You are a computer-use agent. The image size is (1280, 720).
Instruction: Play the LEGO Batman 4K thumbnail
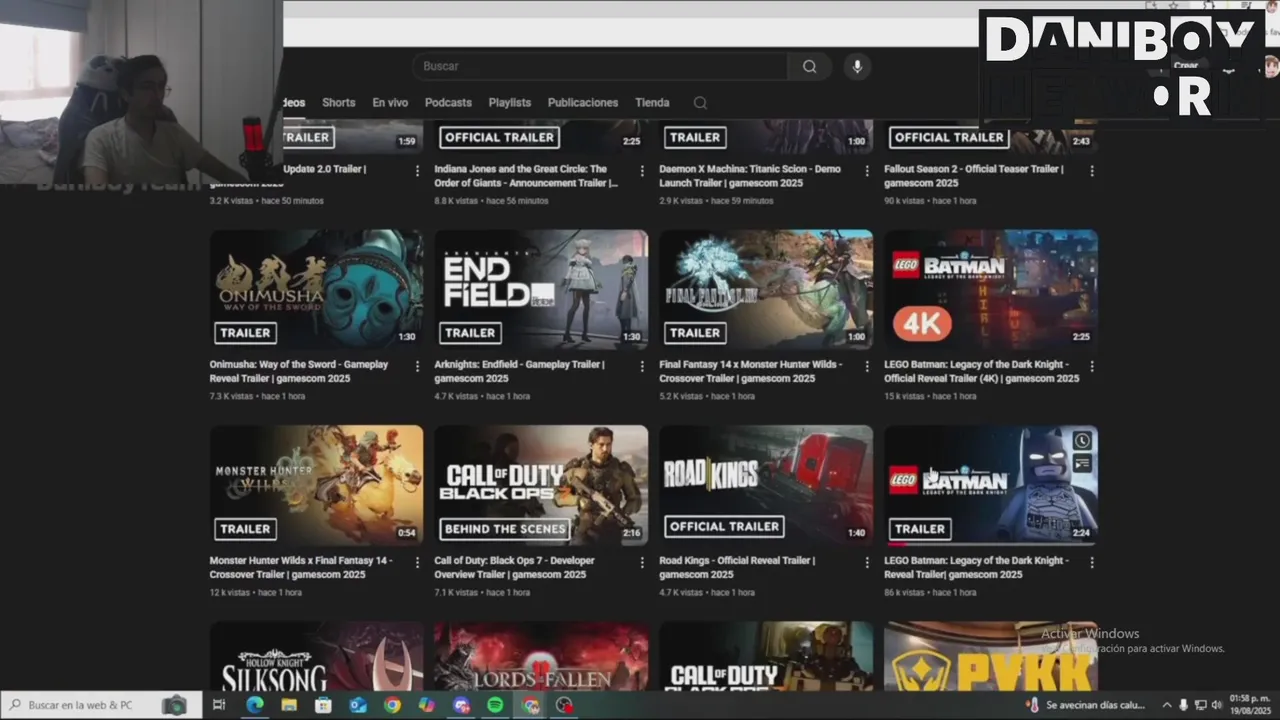pos(991,289)
